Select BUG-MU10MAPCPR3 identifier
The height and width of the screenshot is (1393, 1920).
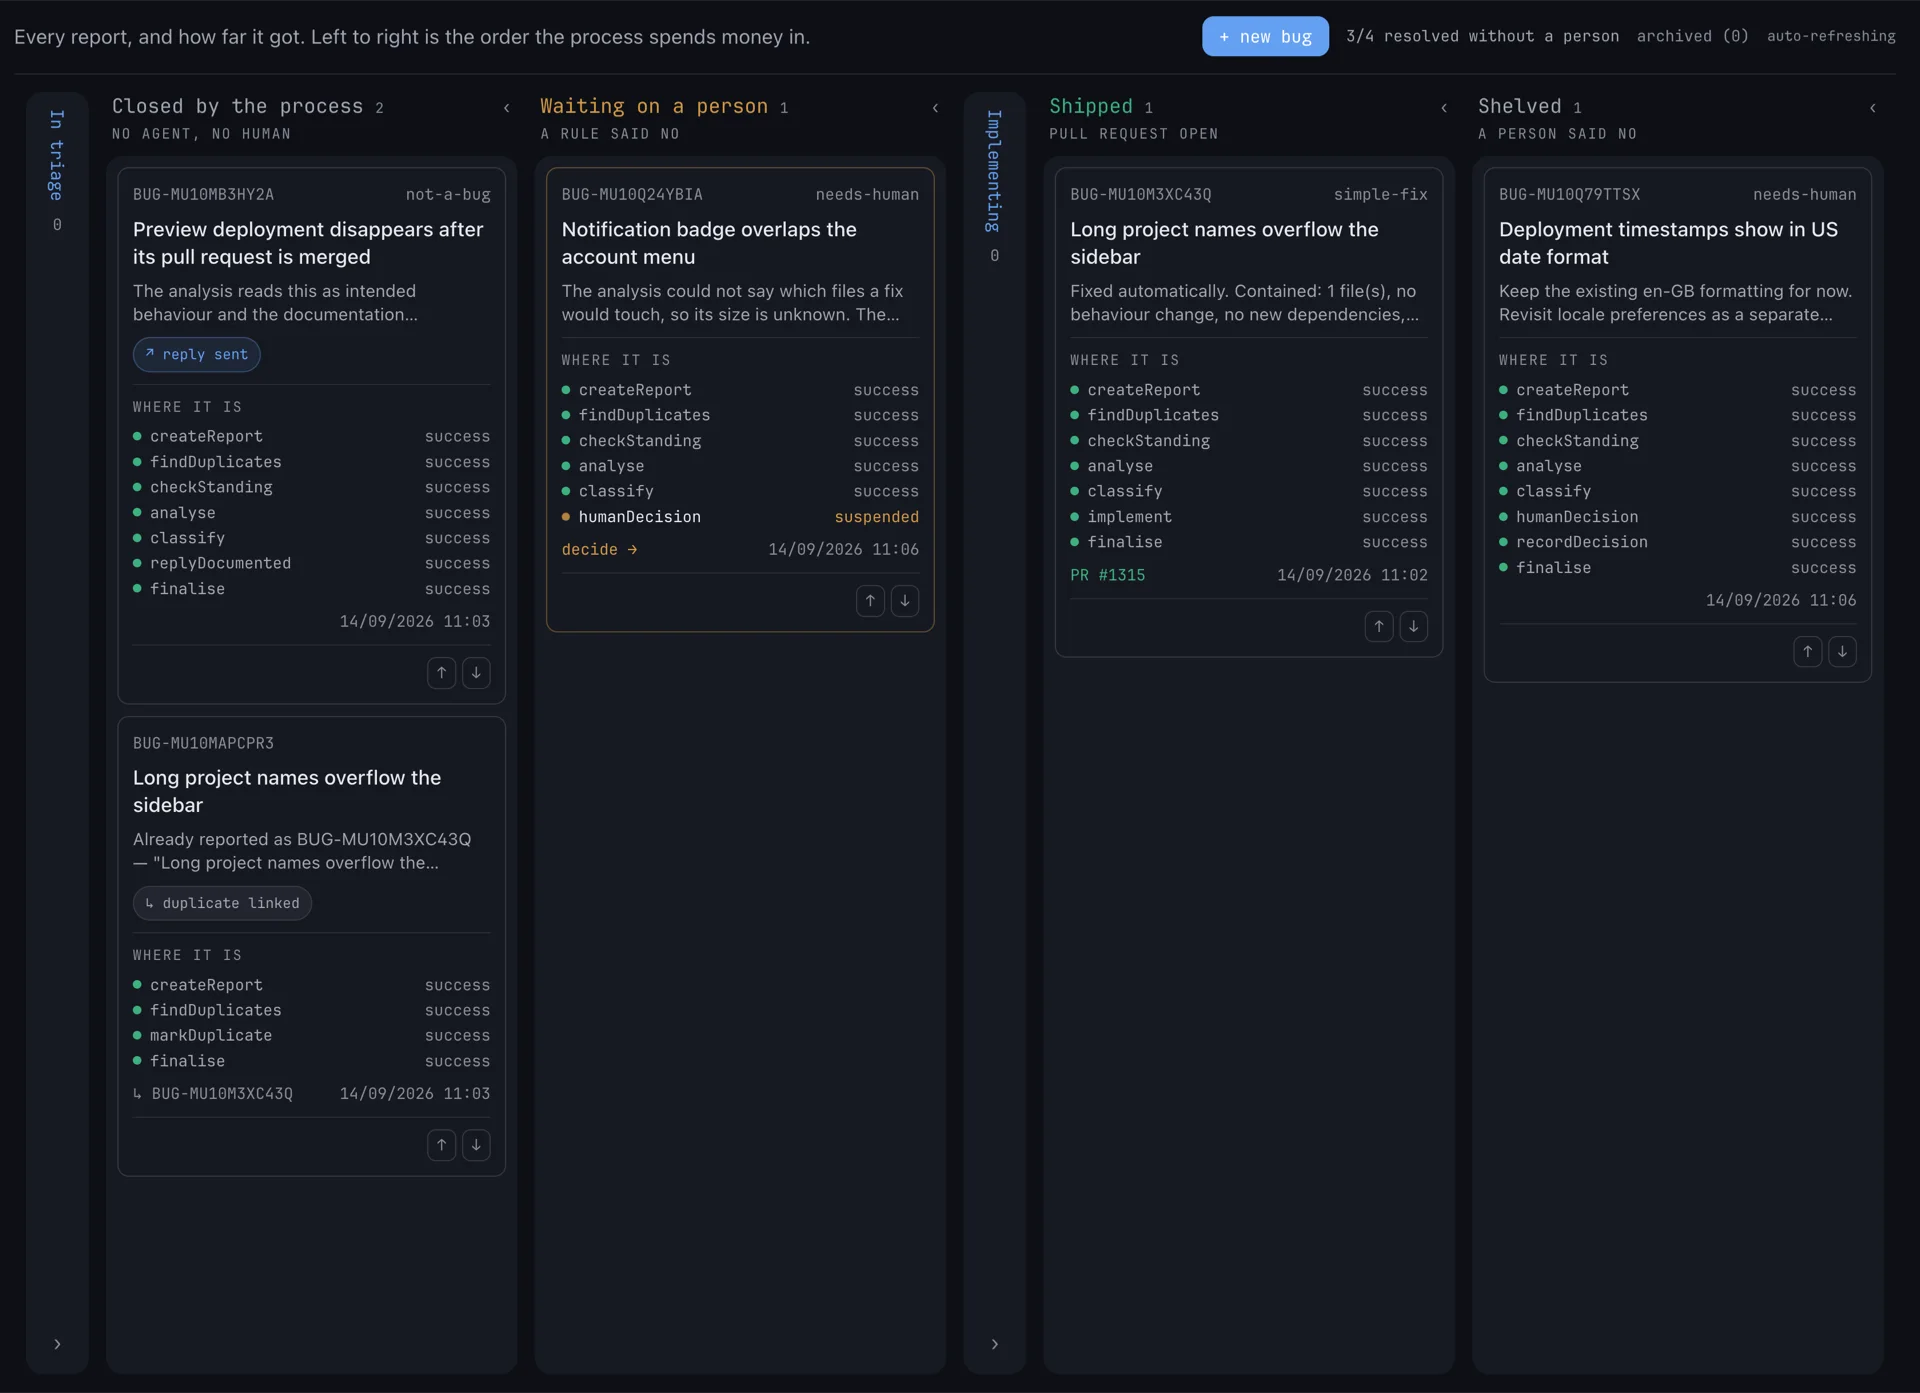(x=203, y=744)
